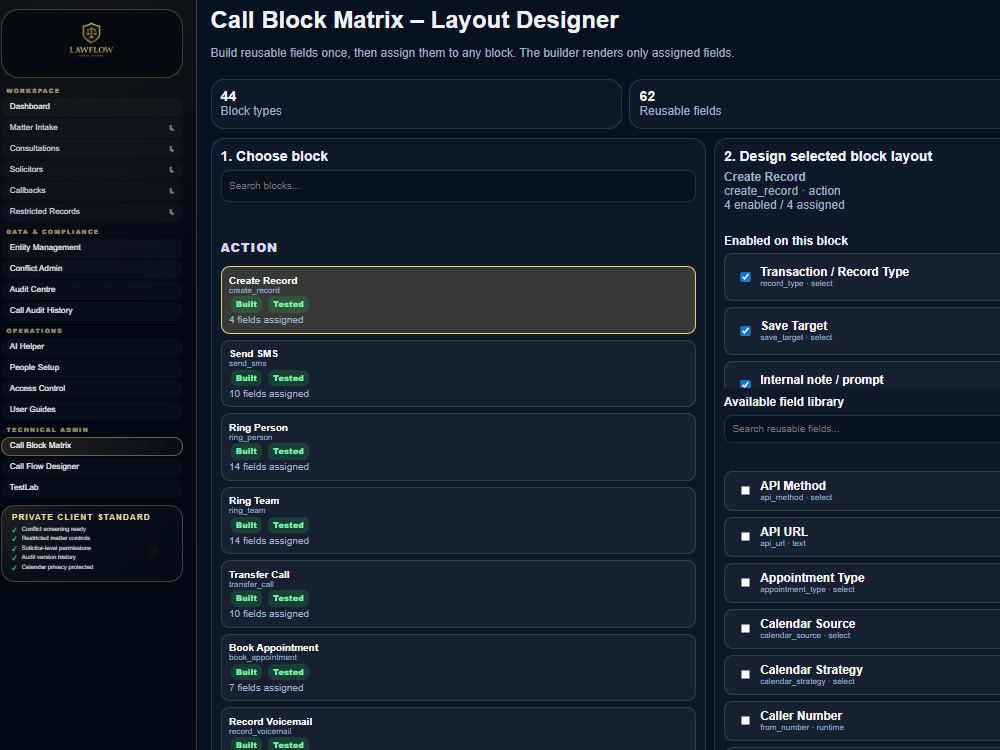Click the small icon in Callbacks row
This screenshot has height=750, width=1000.
(x=172, y=191)
